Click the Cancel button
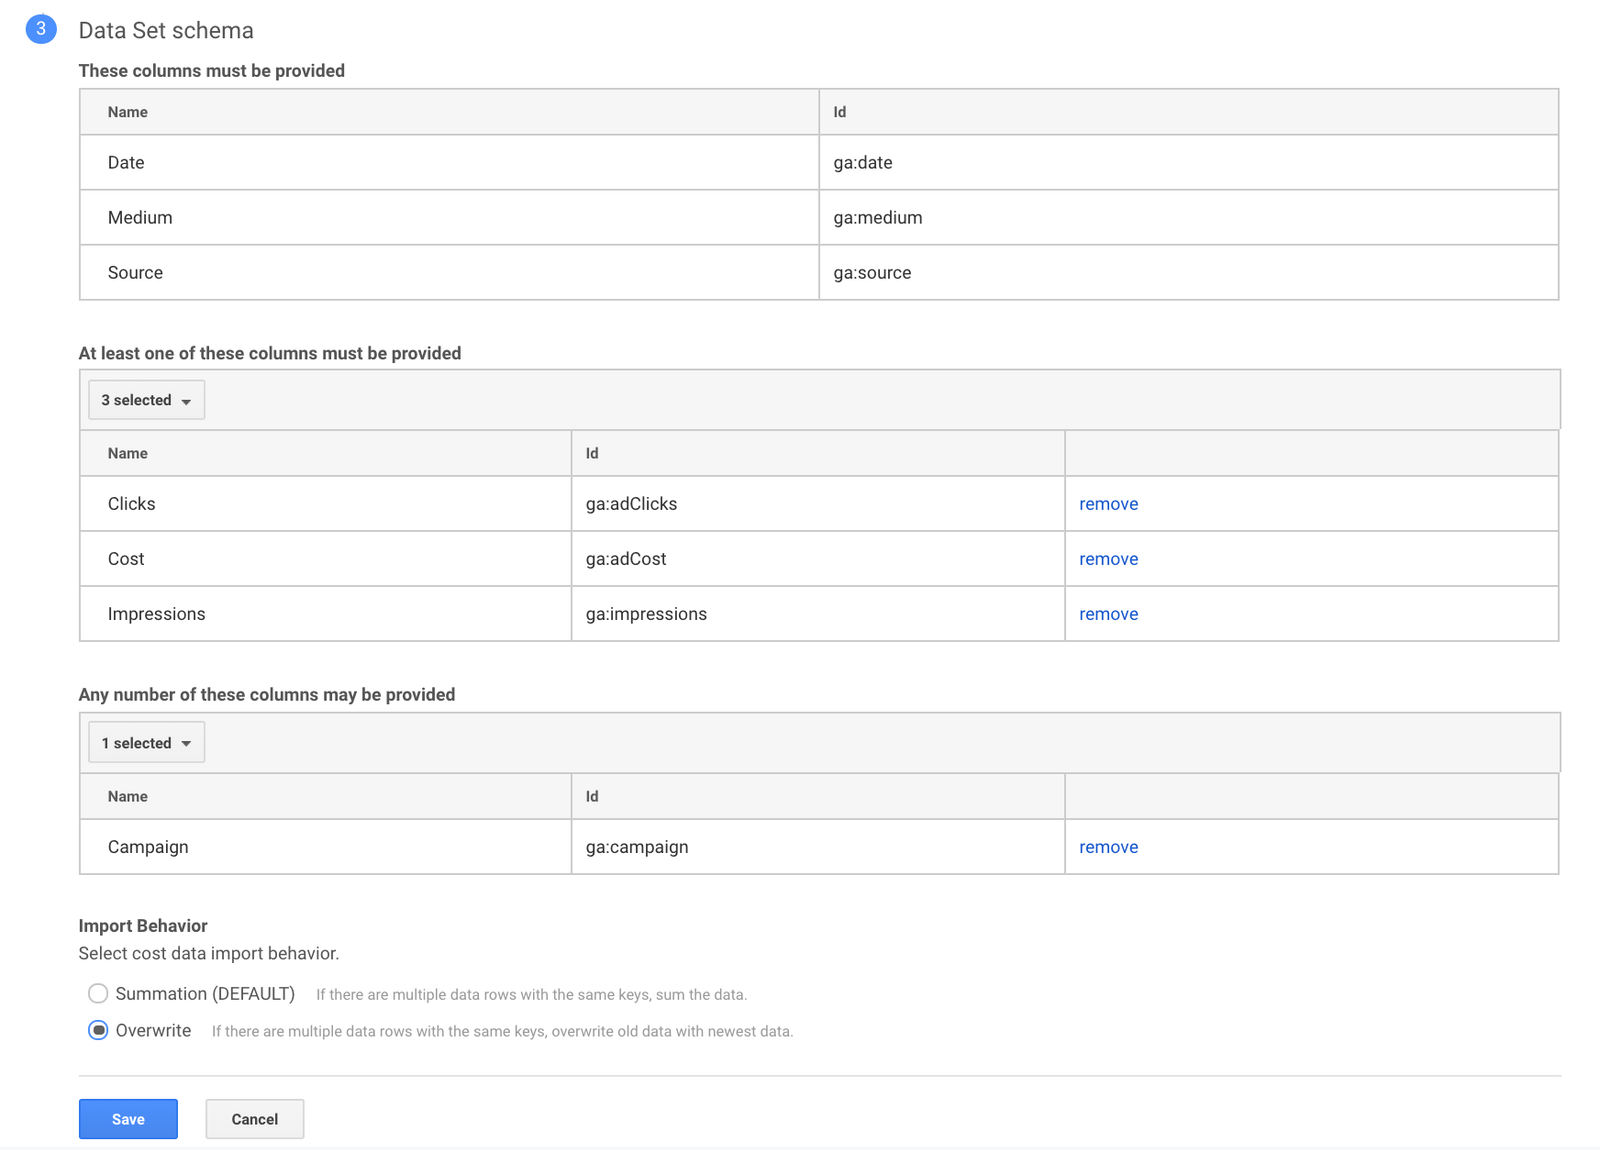The image size is (1600, 1150). click(x=255, y=1119)
